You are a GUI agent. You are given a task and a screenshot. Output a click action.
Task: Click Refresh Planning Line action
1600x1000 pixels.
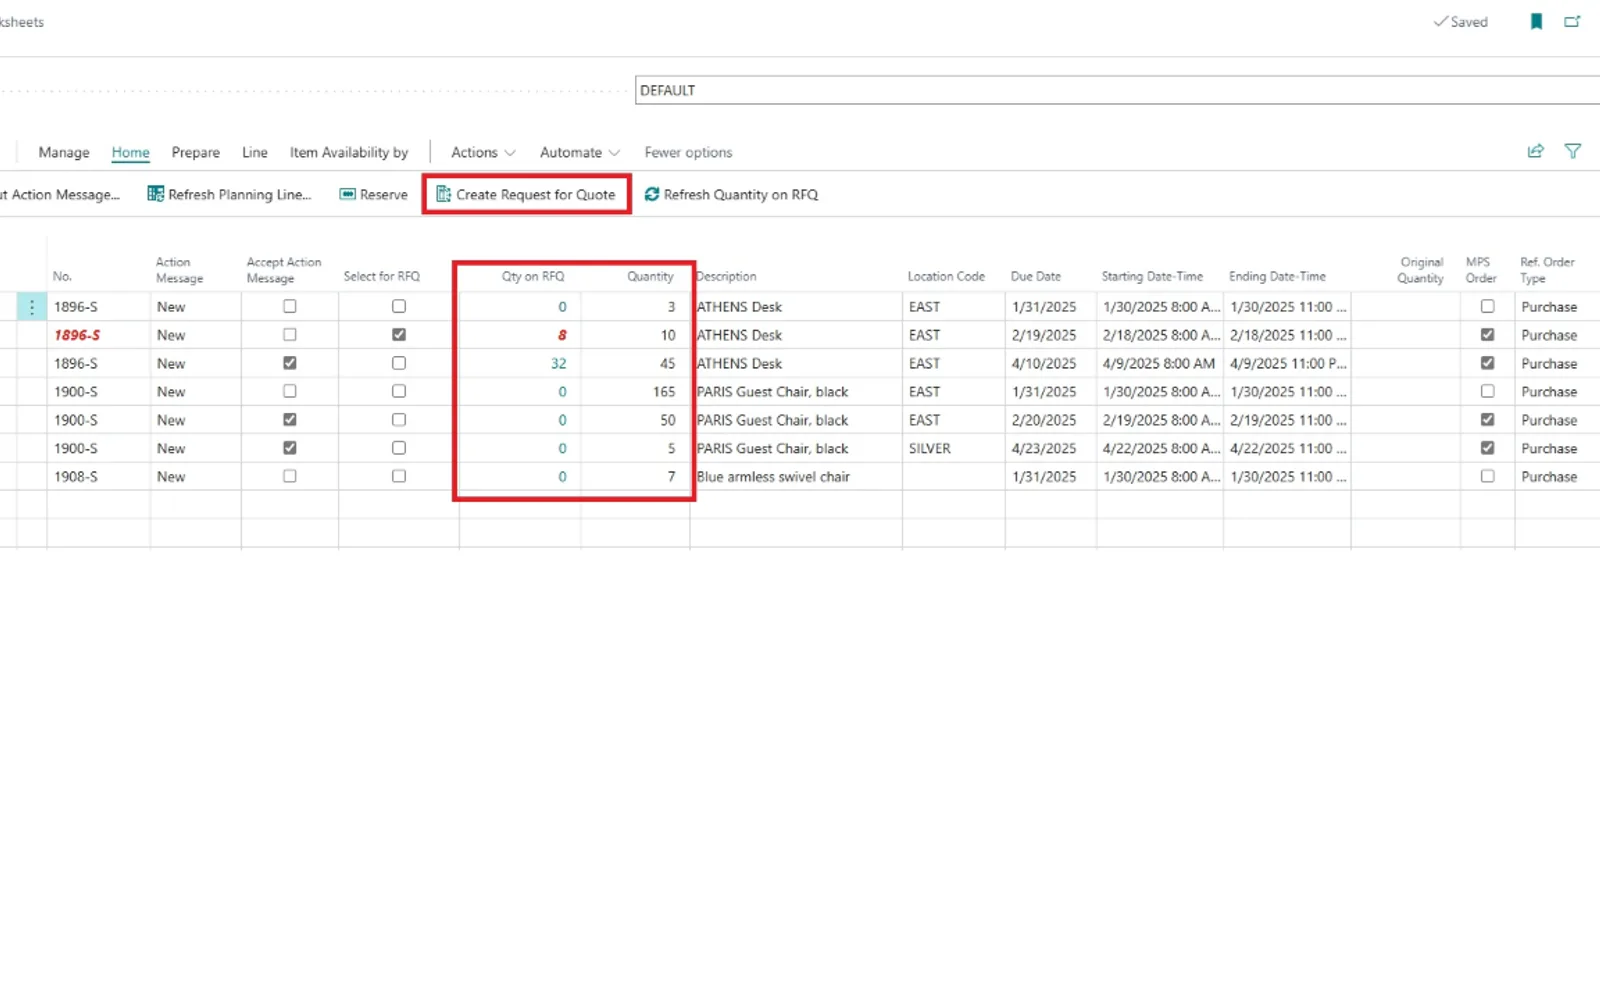tap(229, 194)
